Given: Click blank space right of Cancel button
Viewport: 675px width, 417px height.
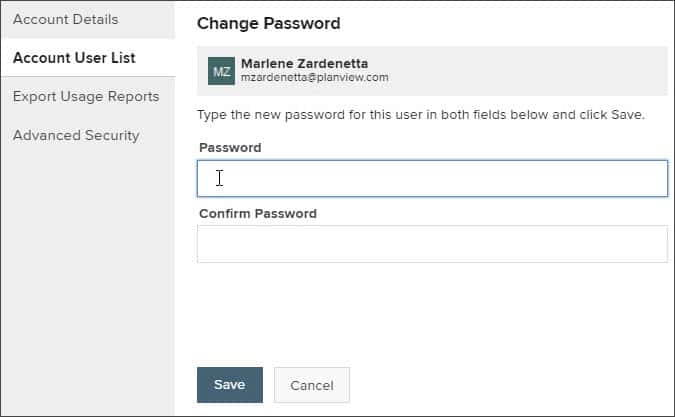Looking at the screenshot, I should 500,385.
